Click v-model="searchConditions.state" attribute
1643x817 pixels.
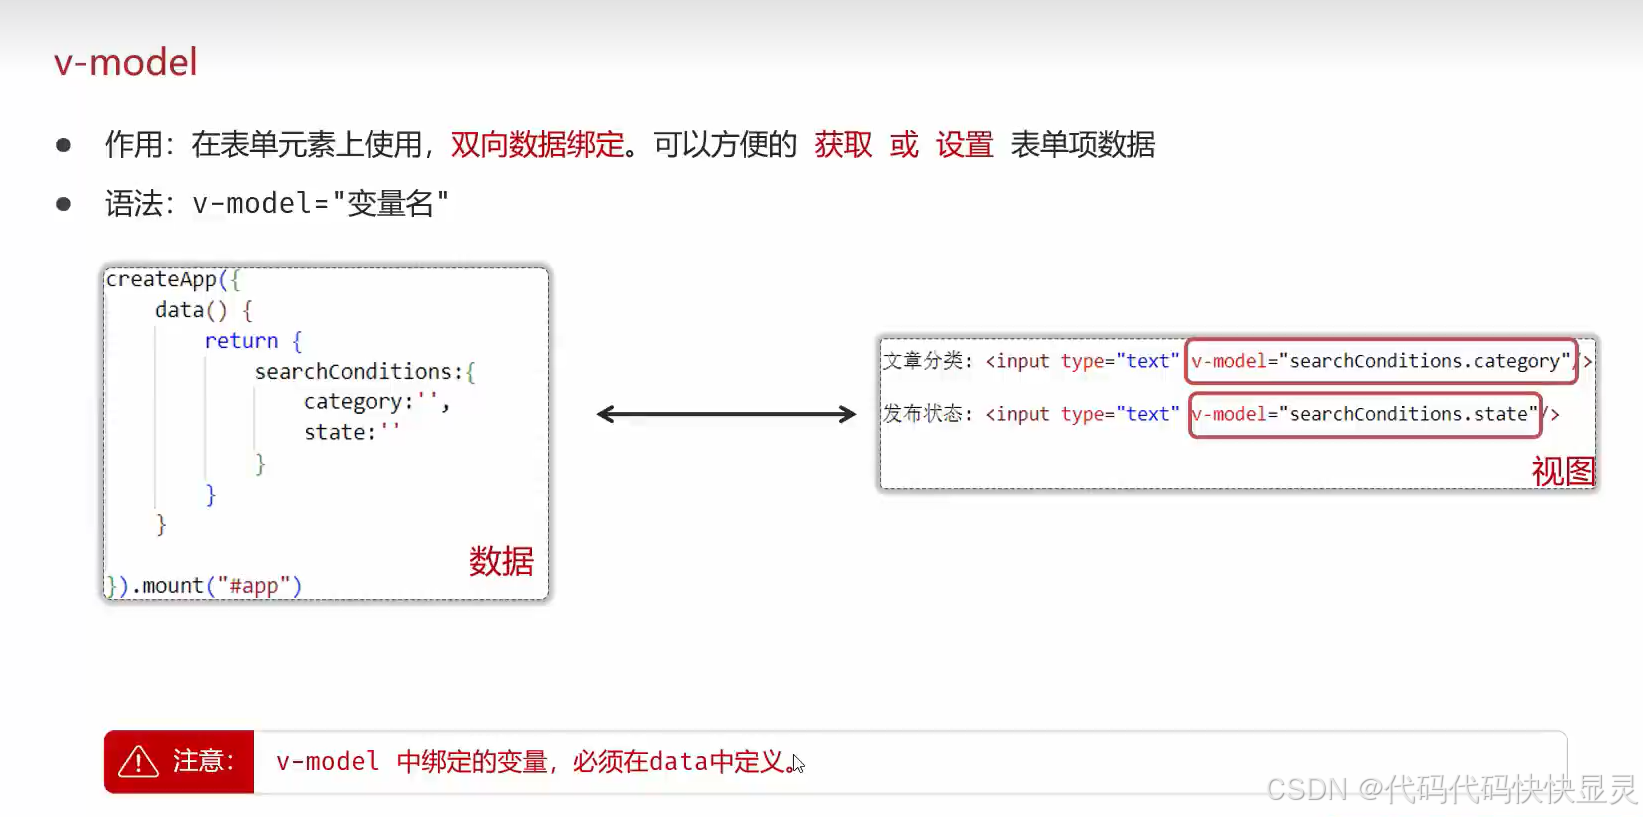coord(1365,414)
